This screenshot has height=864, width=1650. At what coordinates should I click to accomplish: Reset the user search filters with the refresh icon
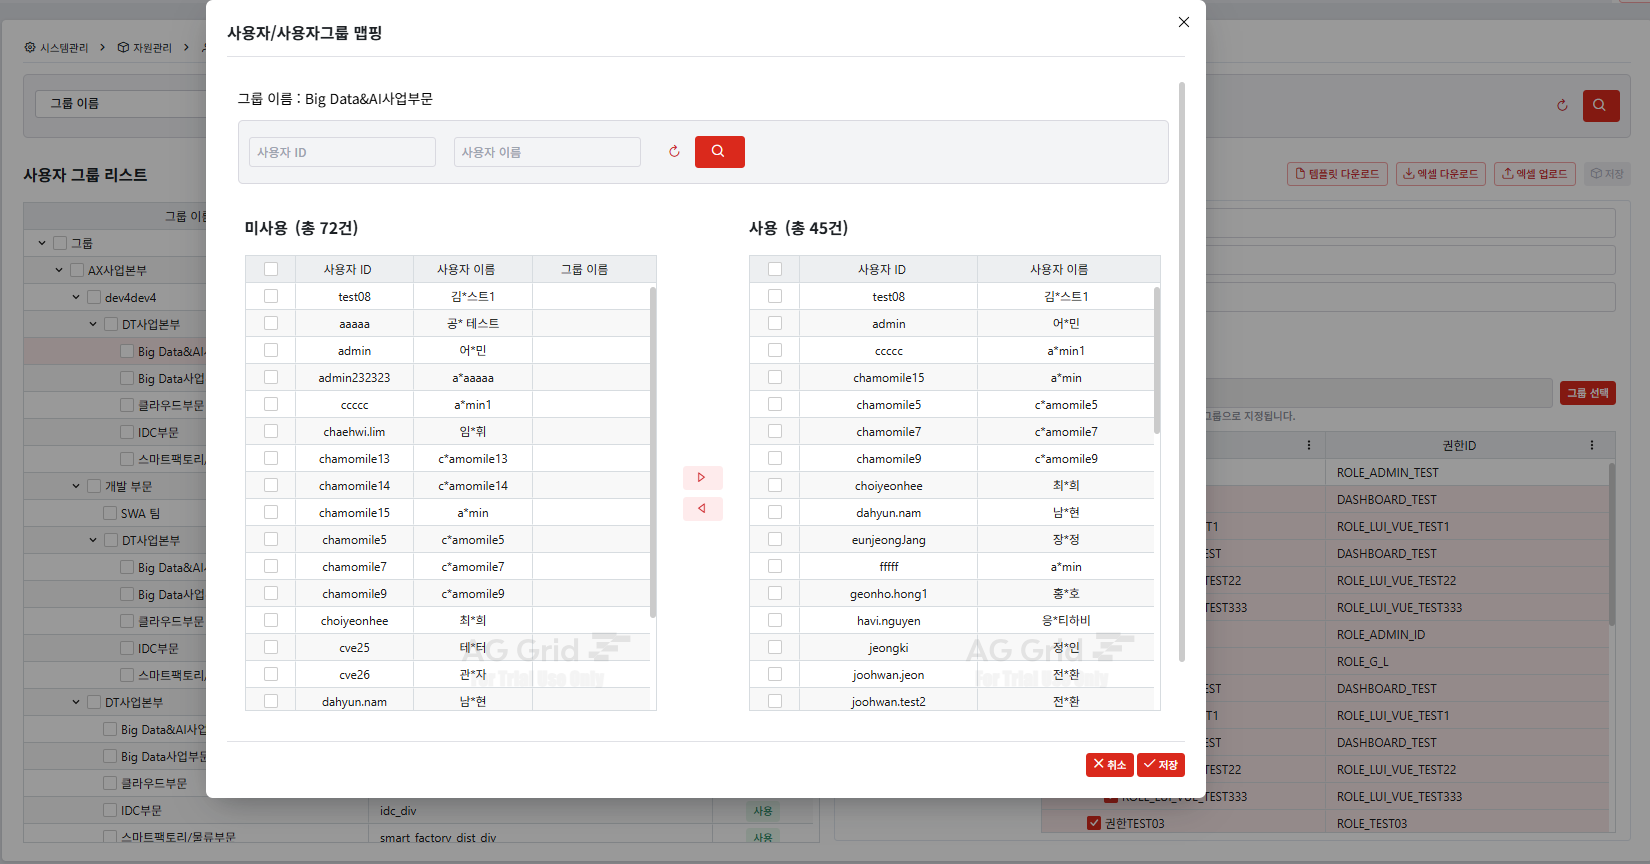(x=674, y=152)
